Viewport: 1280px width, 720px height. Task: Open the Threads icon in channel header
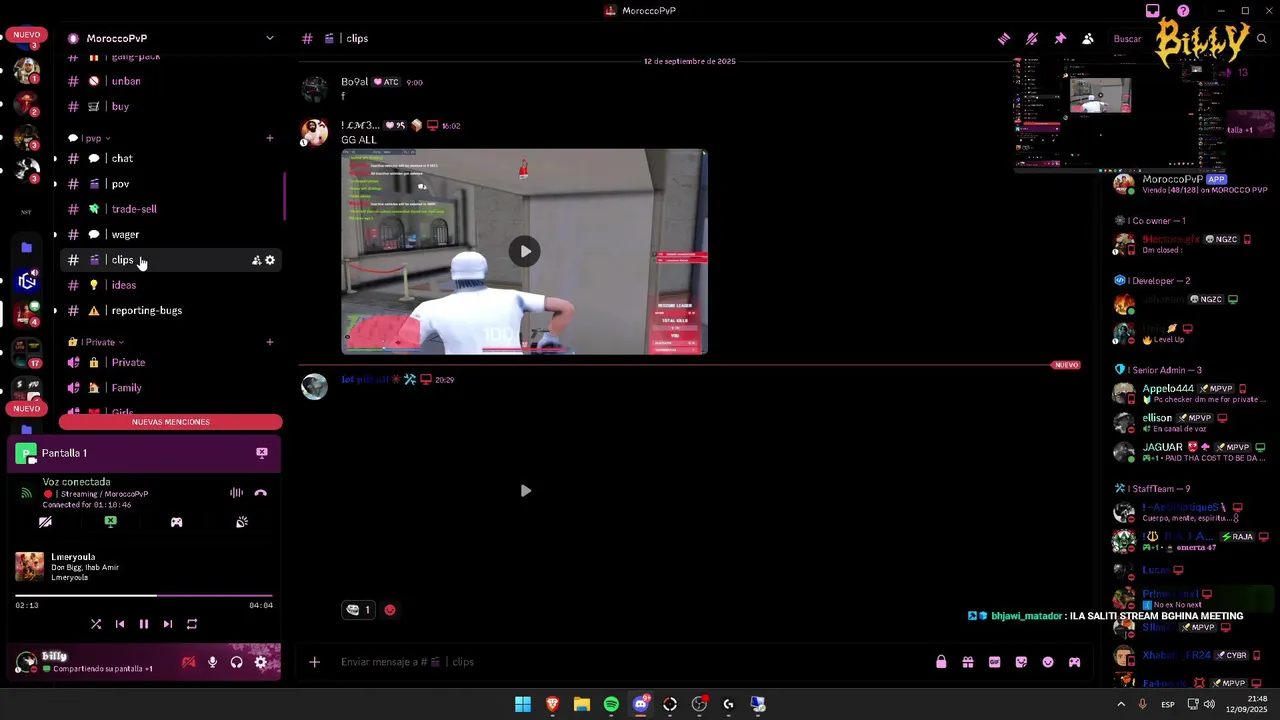coord(1004,39)
